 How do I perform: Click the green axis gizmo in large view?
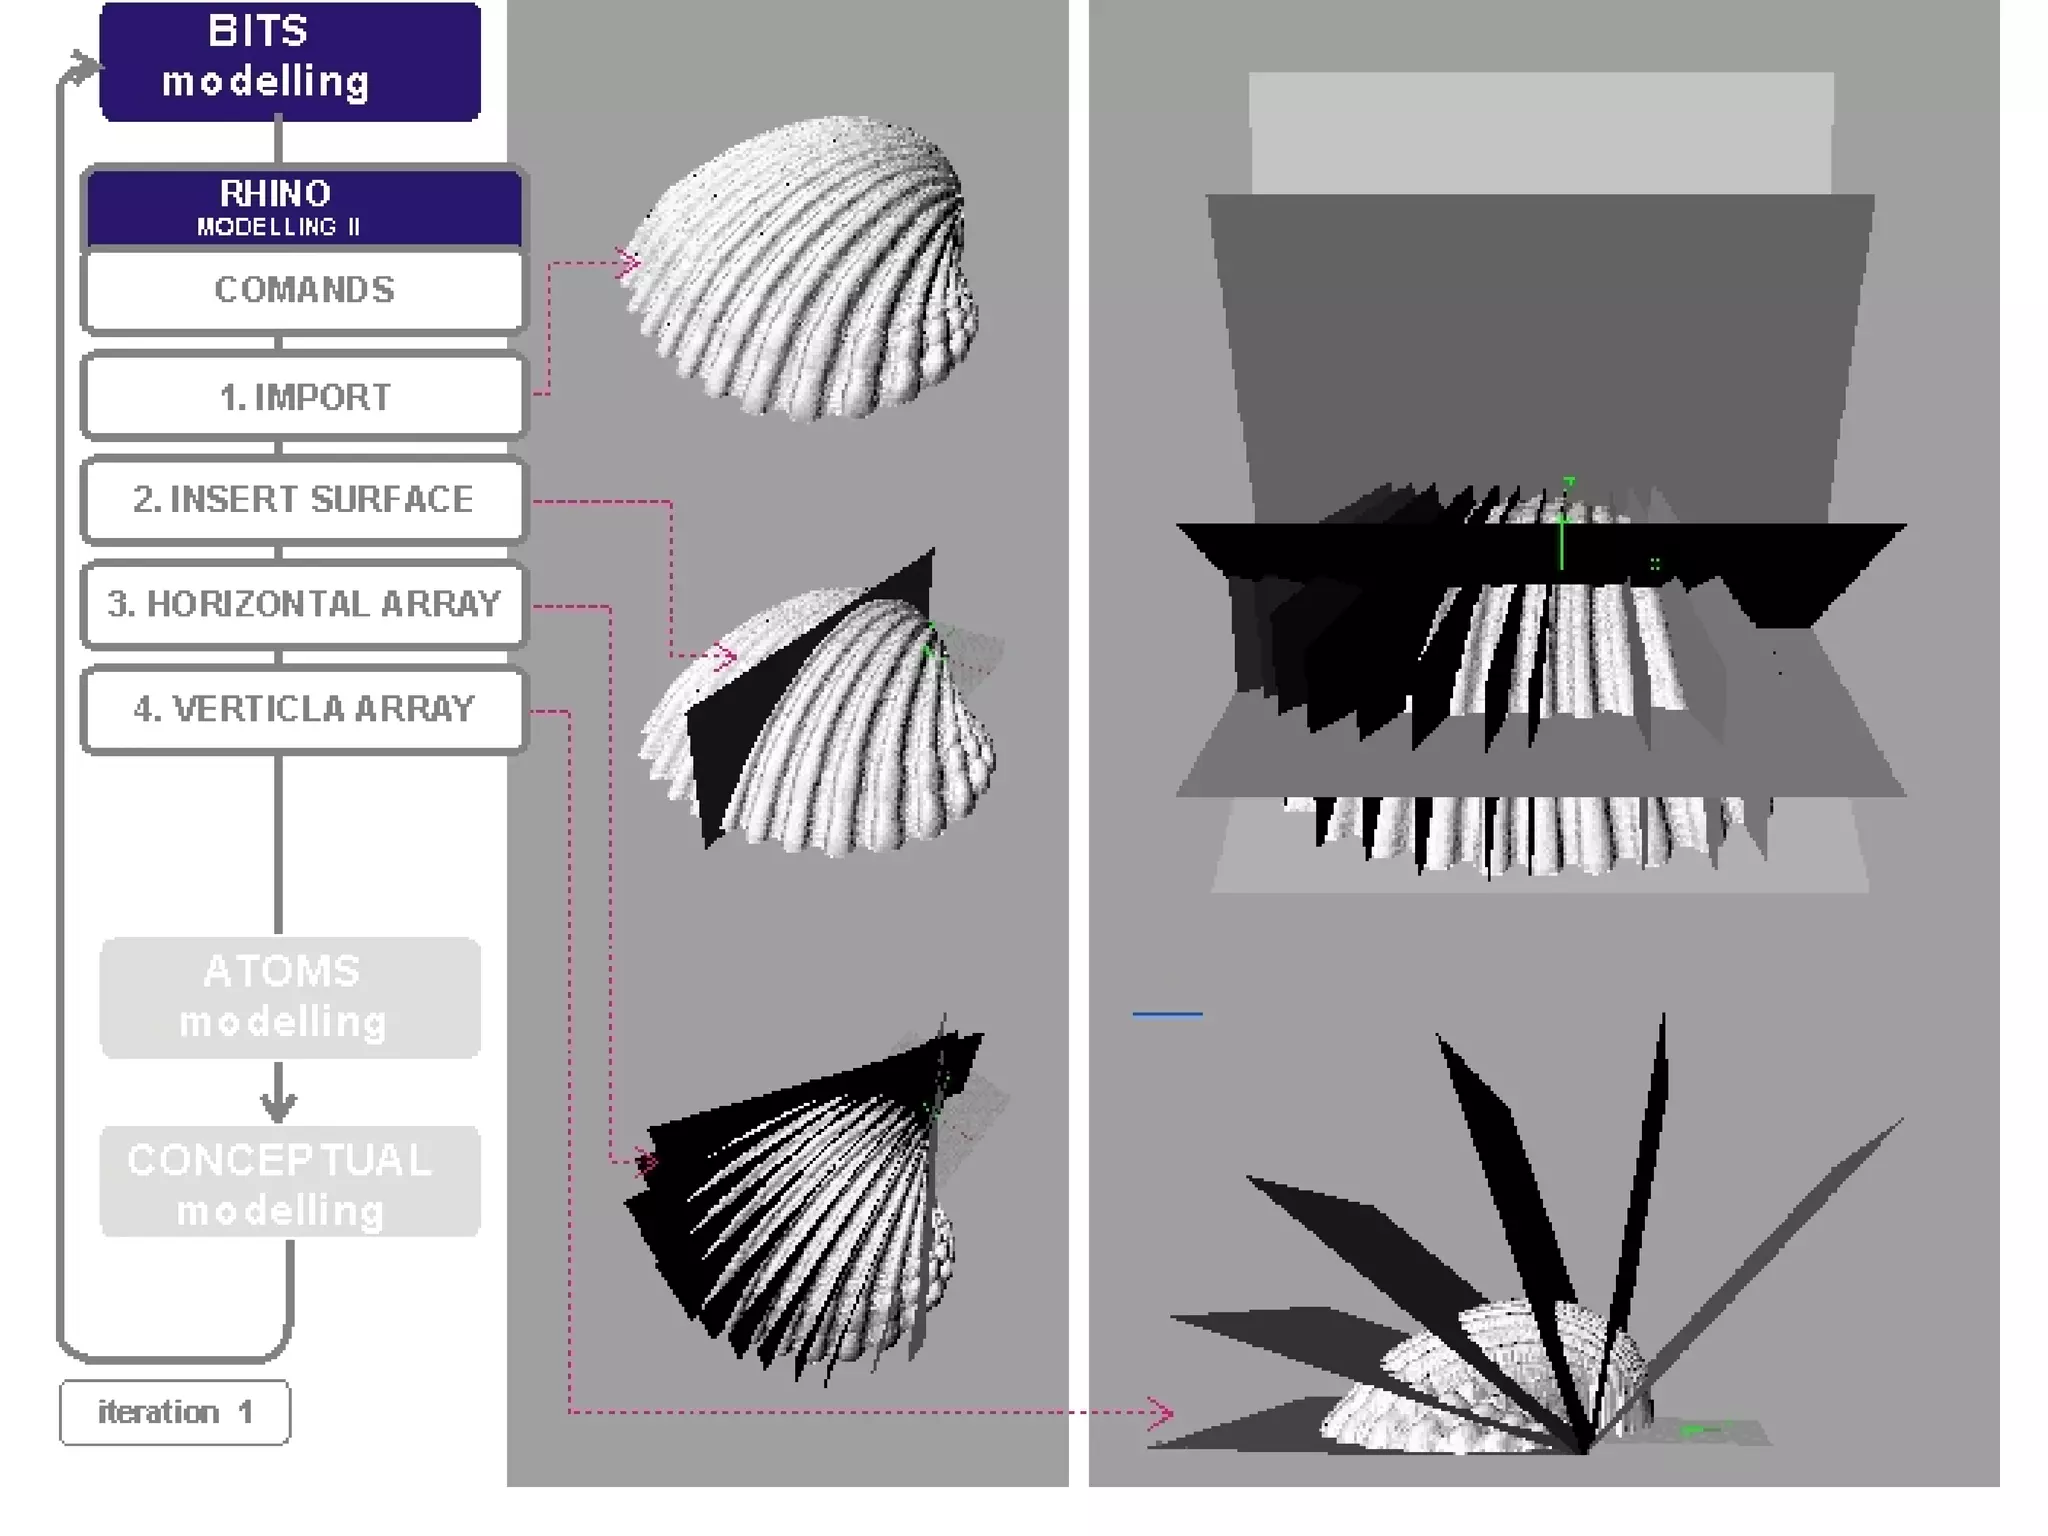(x=1562, y=530)
